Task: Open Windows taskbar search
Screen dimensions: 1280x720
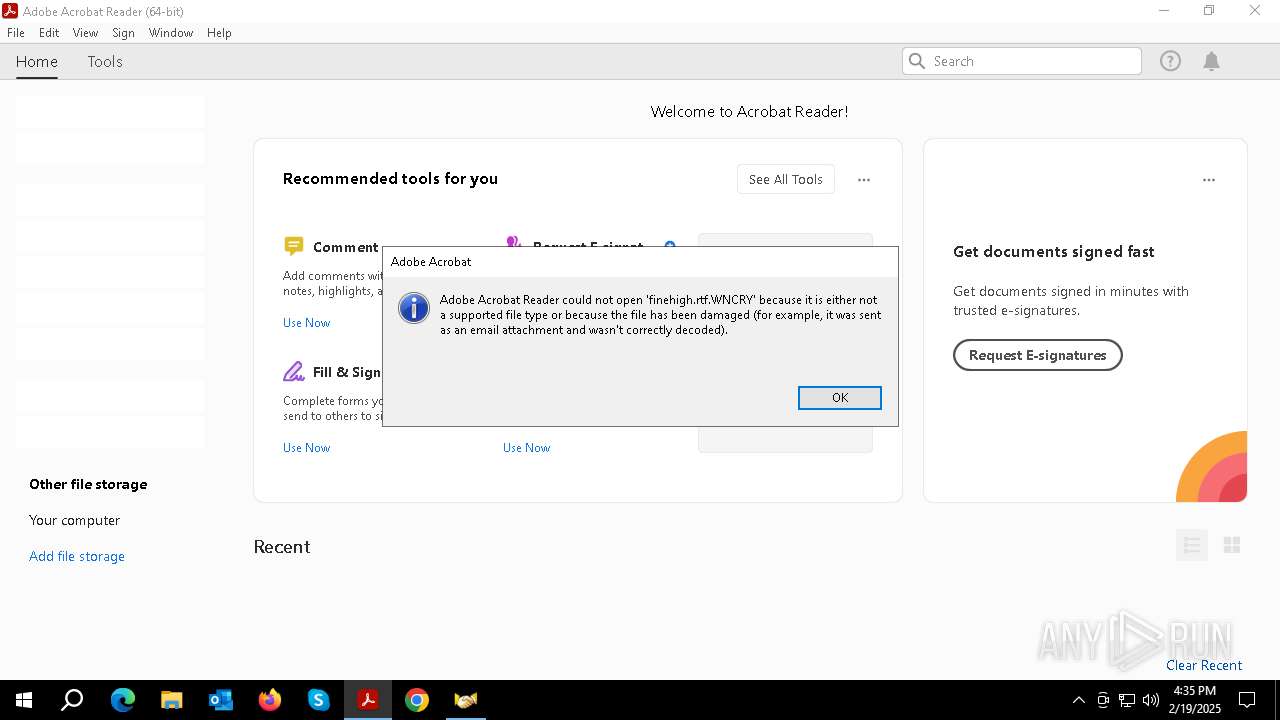Action: (x=72, y=700)
